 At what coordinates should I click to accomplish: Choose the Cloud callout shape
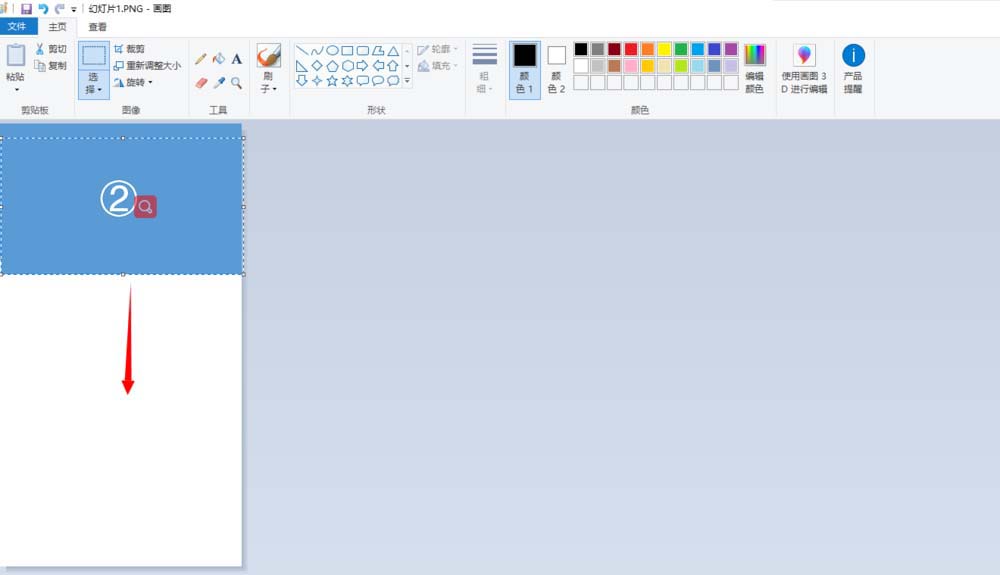393,80
